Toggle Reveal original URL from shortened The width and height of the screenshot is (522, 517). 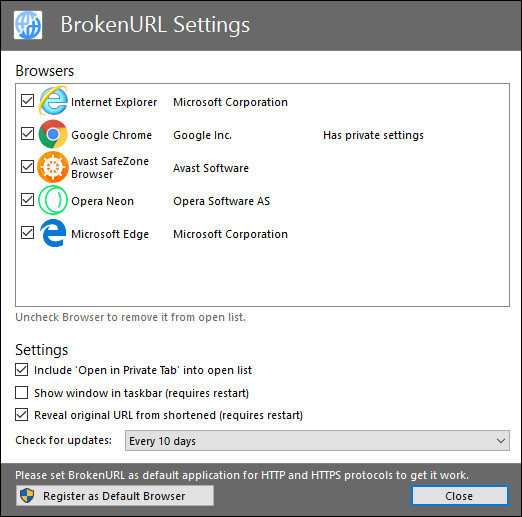[x=21, y=415]
